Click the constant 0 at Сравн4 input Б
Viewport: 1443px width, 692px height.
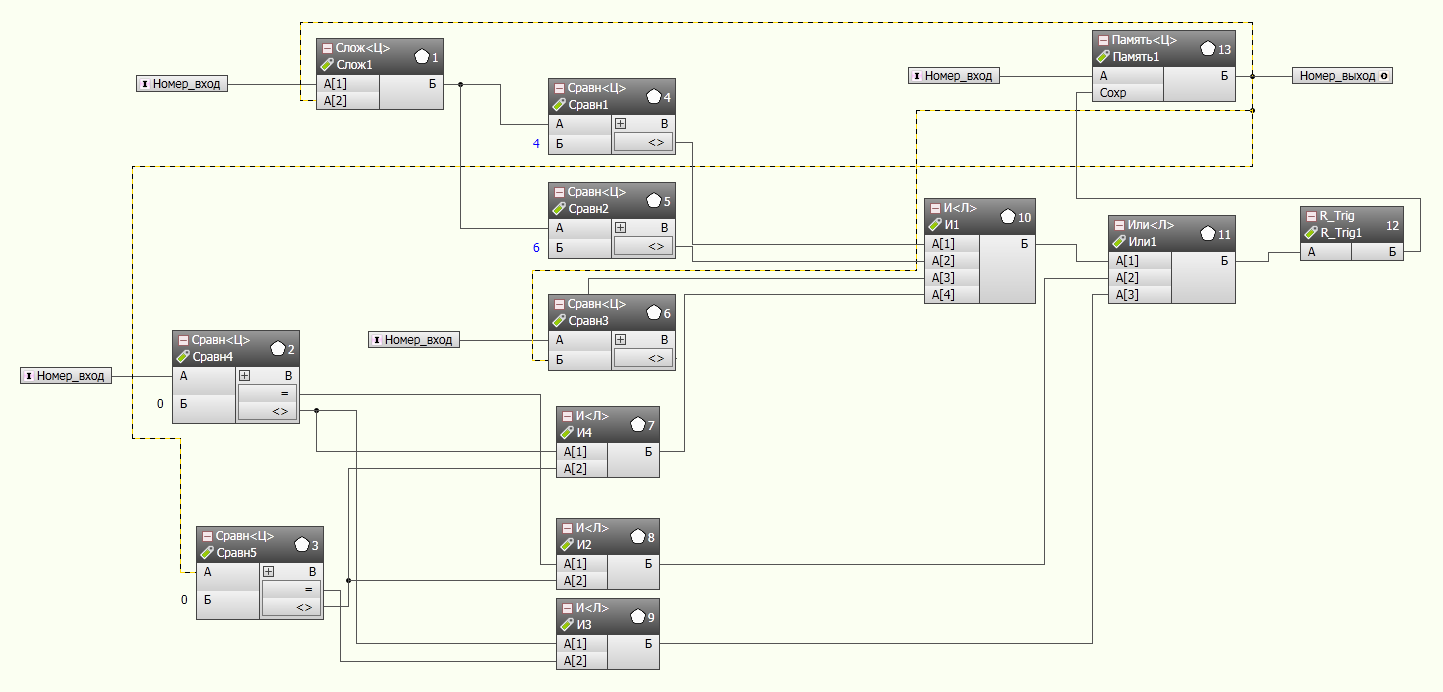pyautogui.click(x=160, y=404)
